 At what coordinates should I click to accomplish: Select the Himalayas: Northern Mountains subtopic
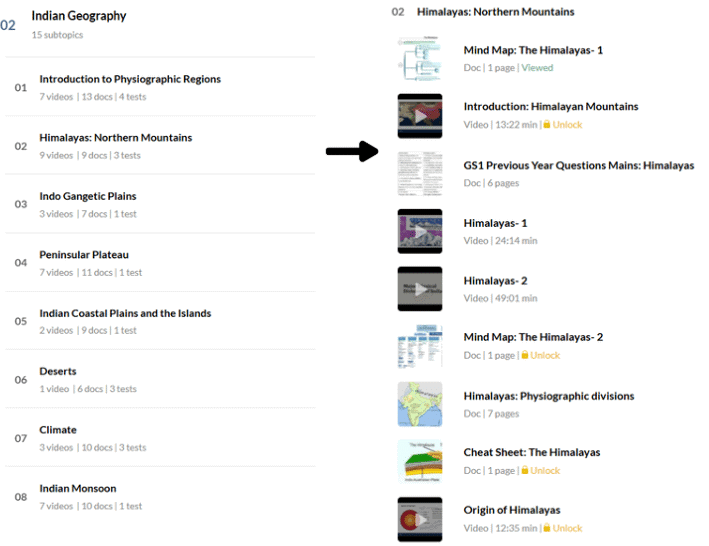point(160,146)
